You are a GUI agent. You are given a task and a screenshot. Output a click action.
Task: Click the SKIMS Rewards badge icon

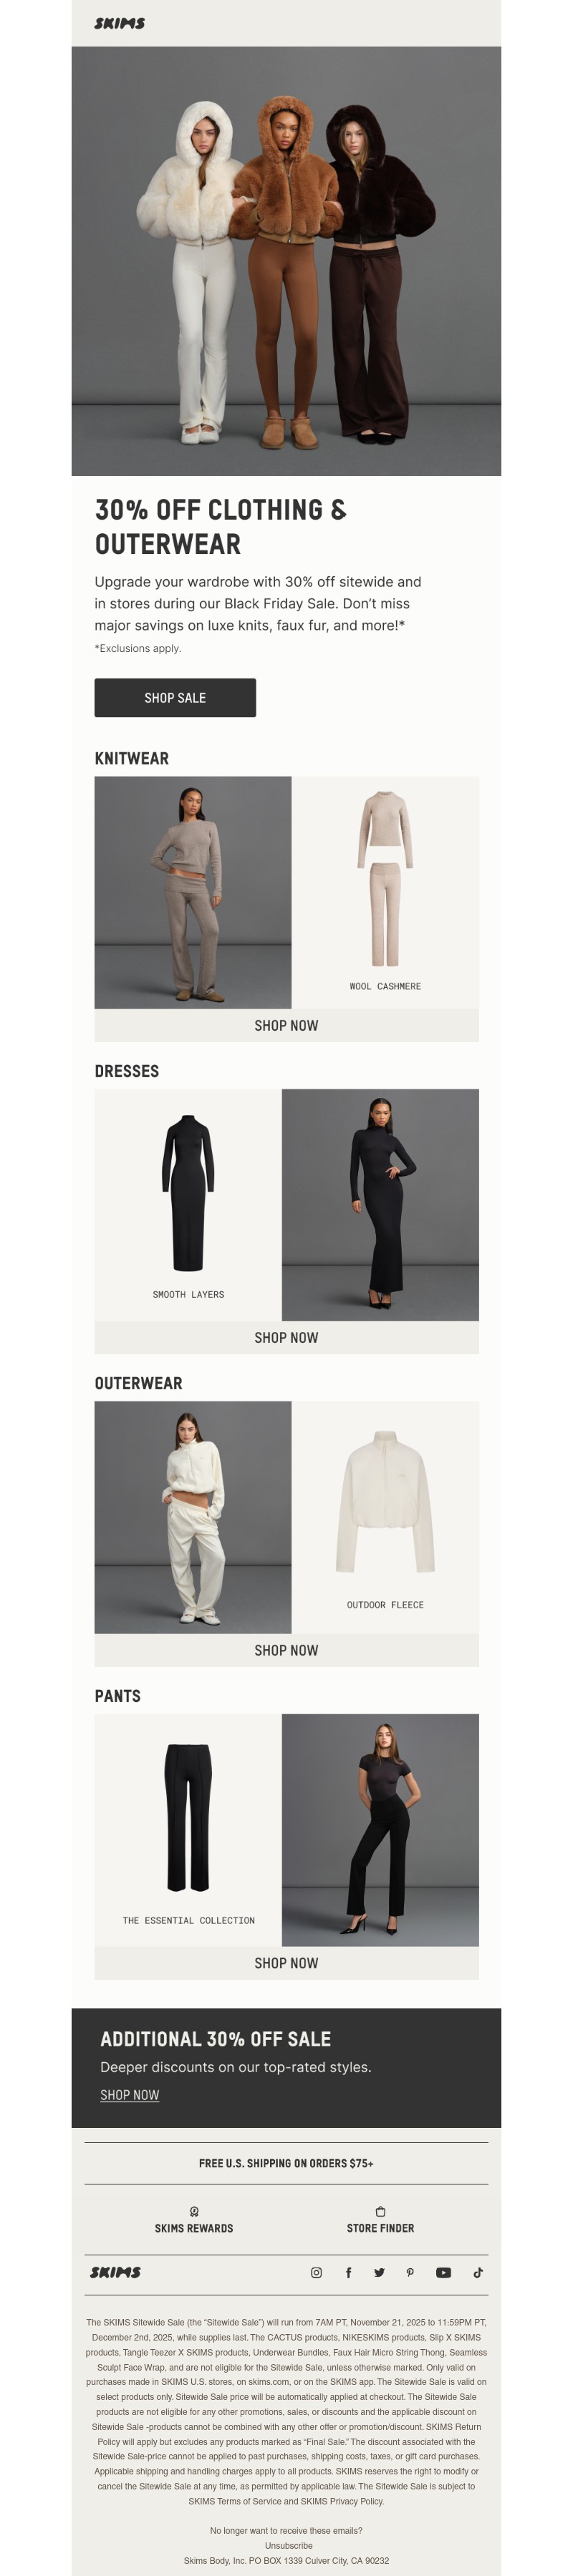pyautogui.click(x=194, y=2211)
